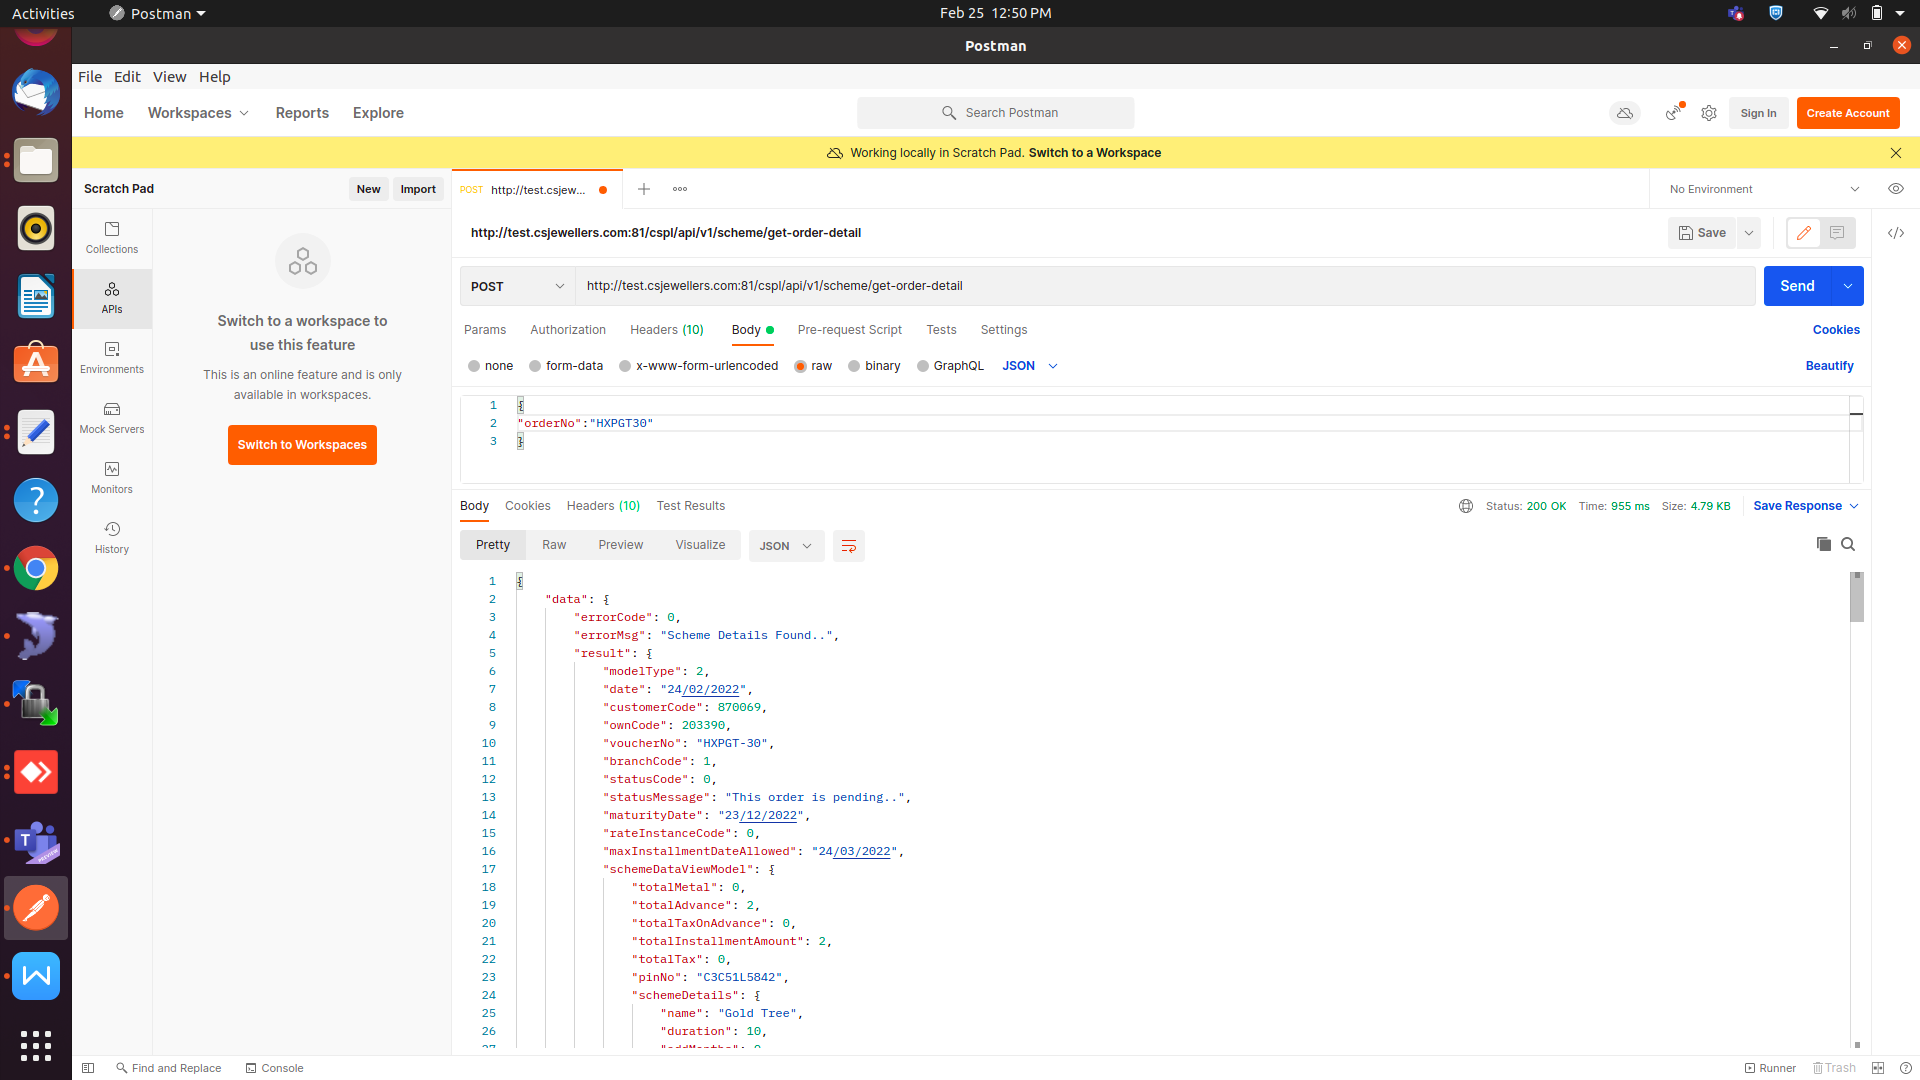Copy the response body to clipboard

click(1824, 544)
